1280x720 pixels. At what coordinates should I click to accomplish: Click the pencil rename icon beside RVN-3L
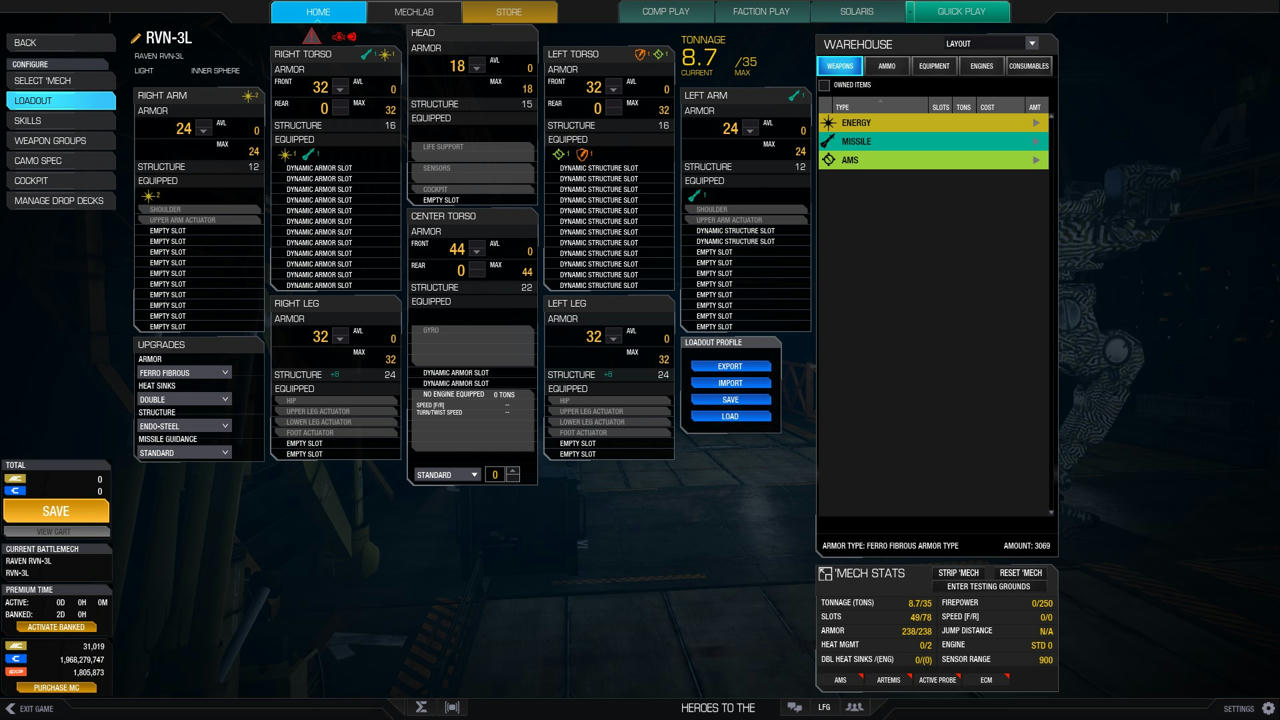tap(136, 39)
